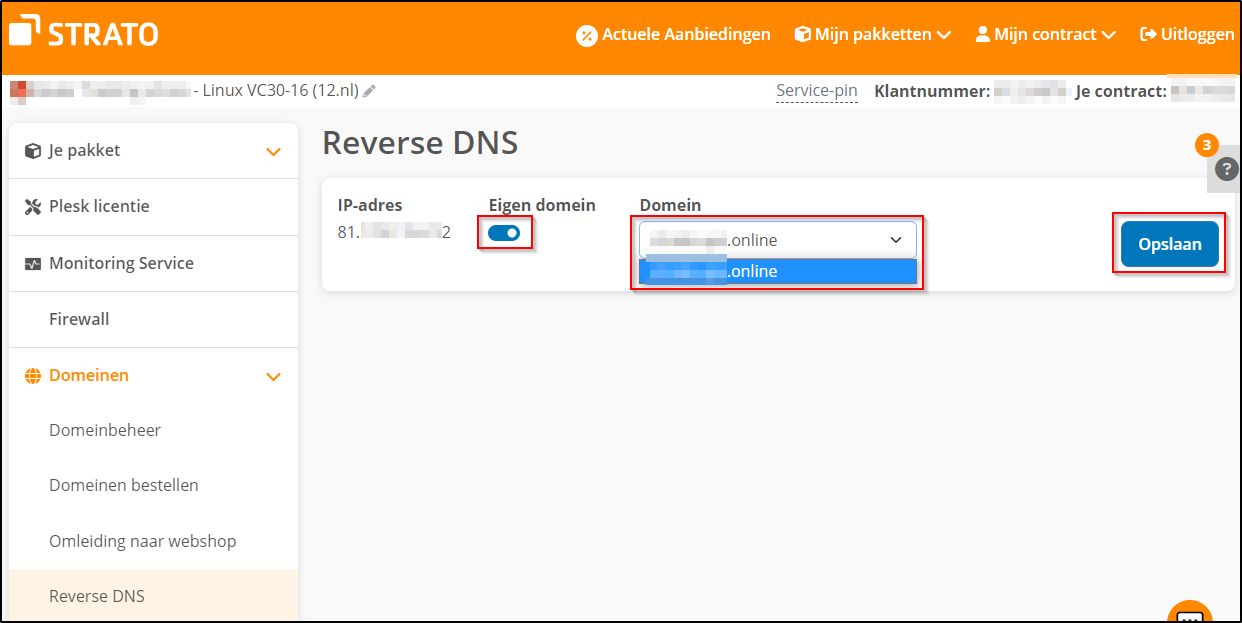Screen dimensions: 1242x623
Task: Click the IP-adres label
Action: tap(370, 205)
